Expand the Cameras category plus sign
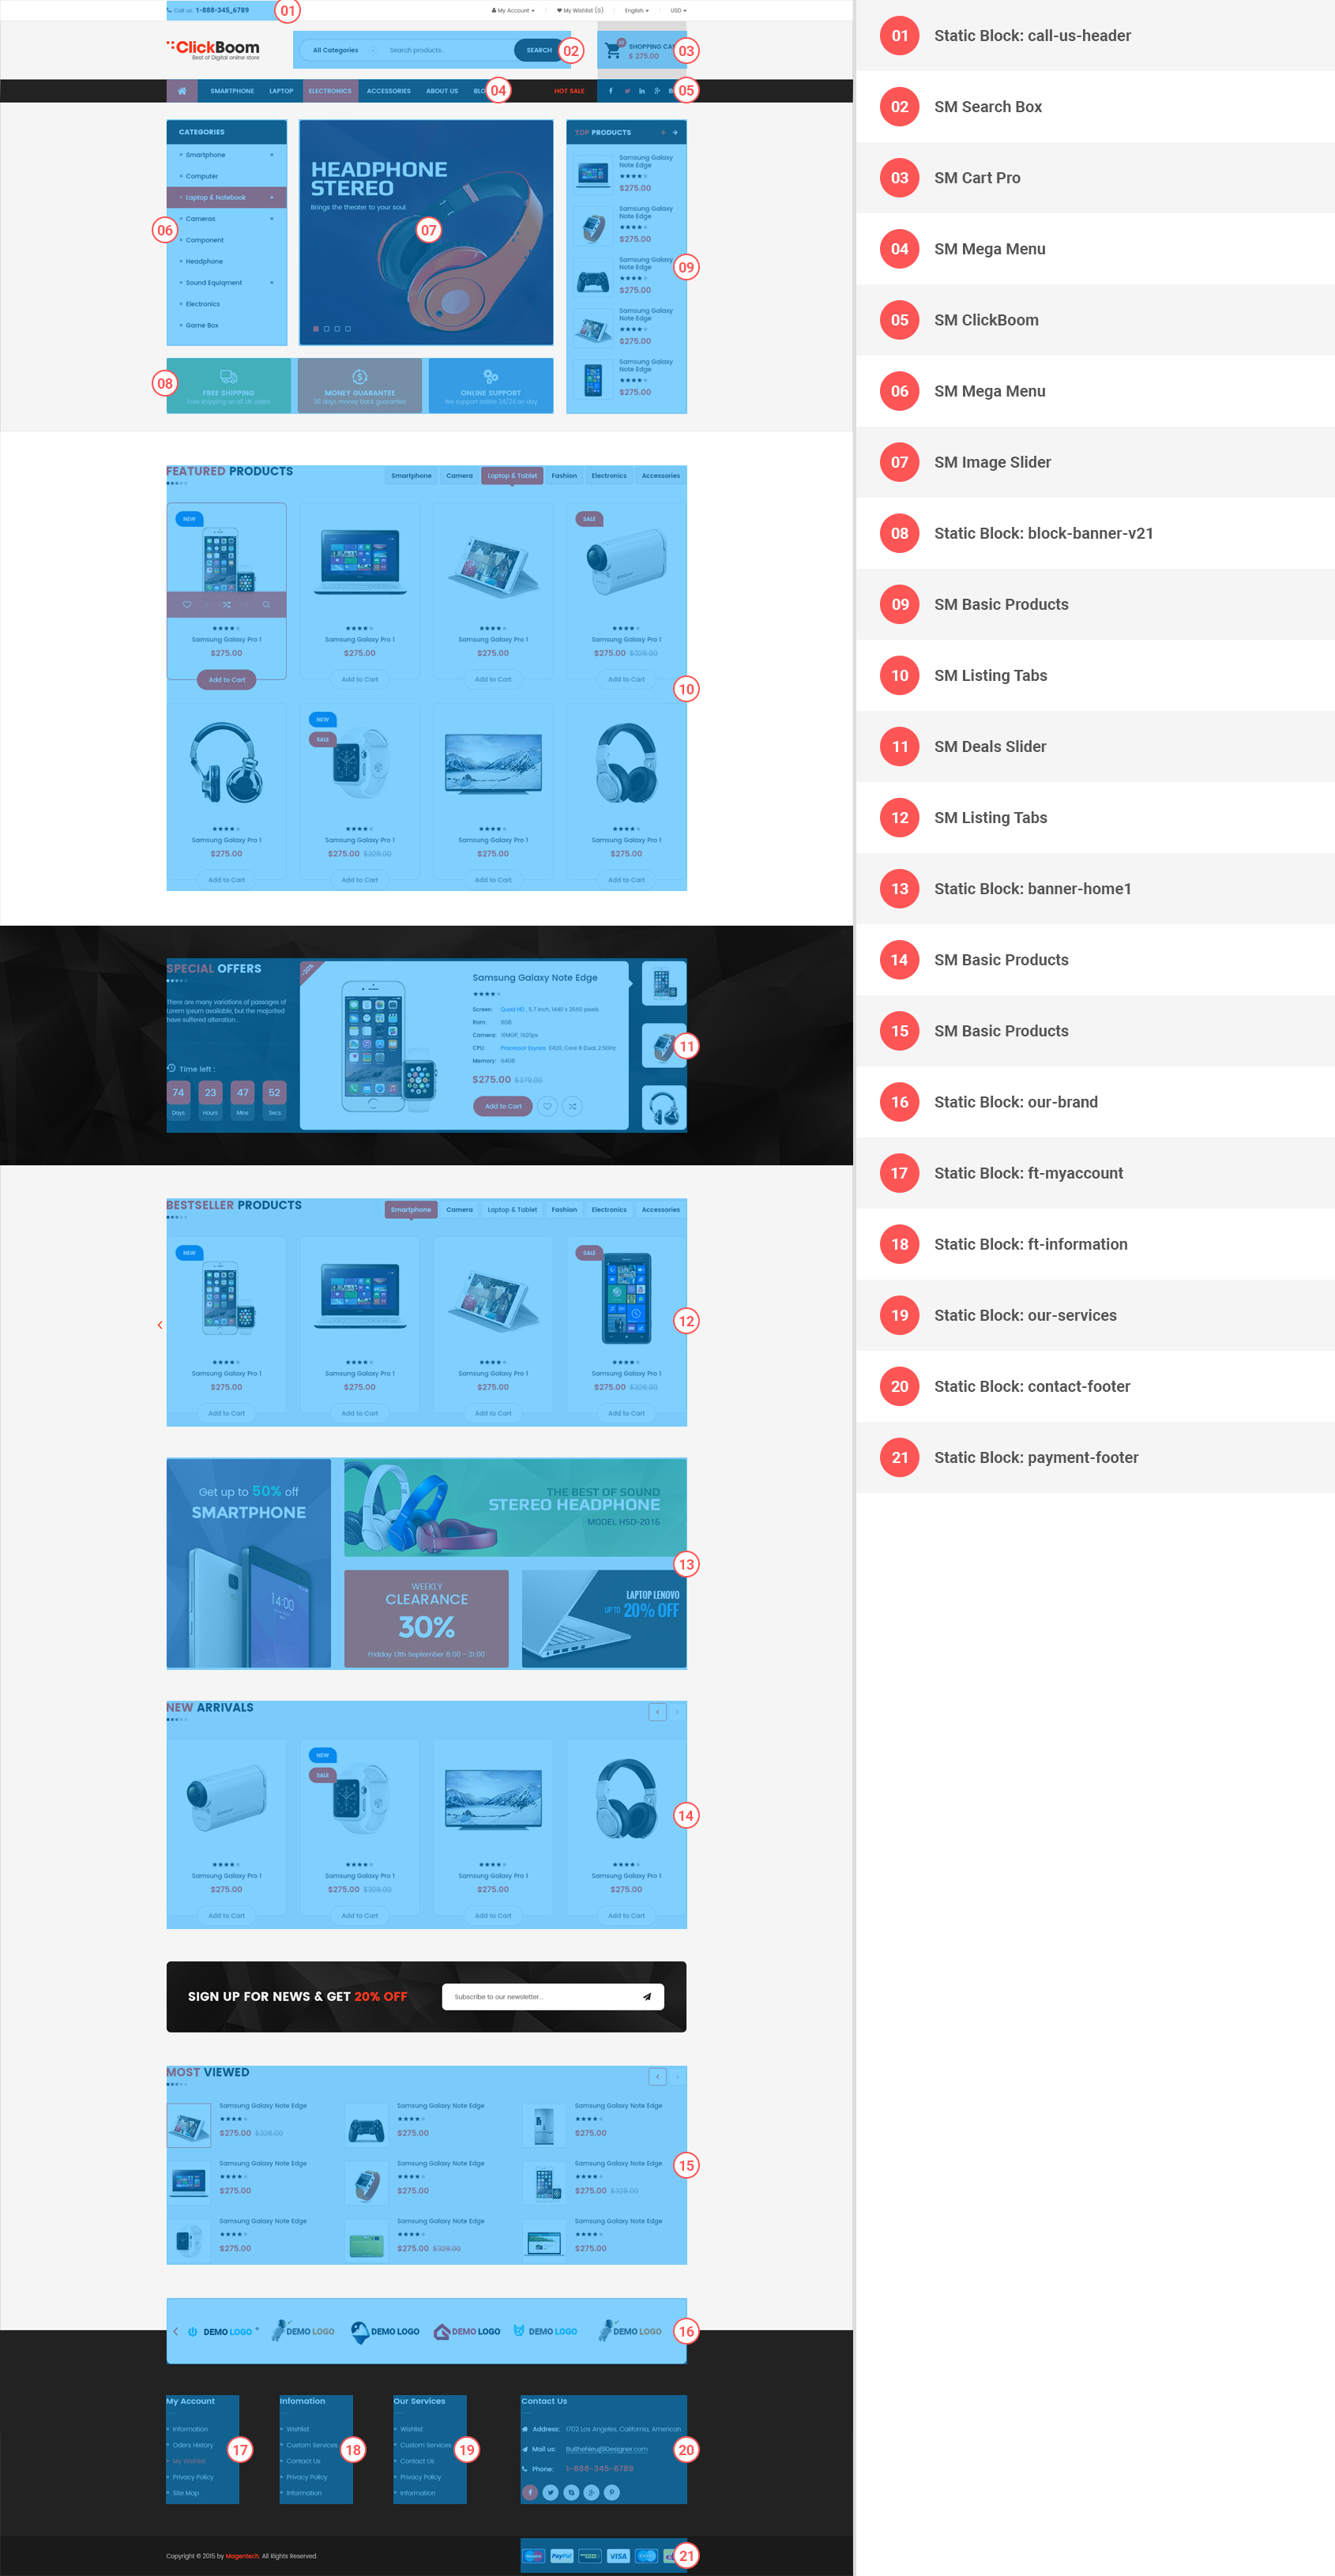The height and width of the screenshot is (2576, 1335). click(x=271, y=219)
